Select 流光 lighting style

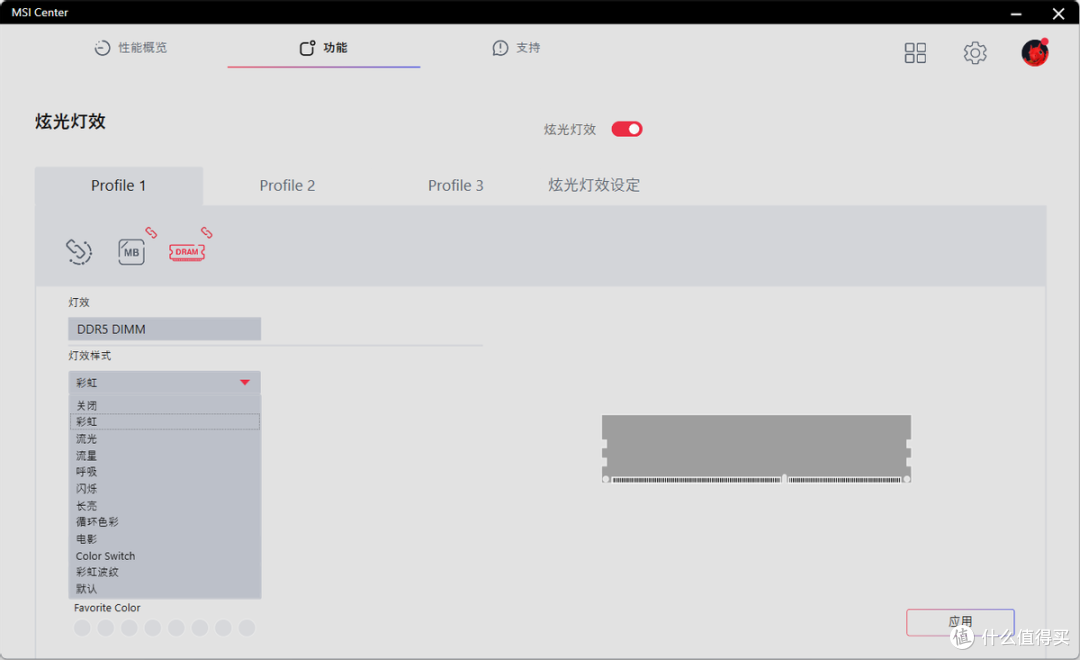[165, 439]
